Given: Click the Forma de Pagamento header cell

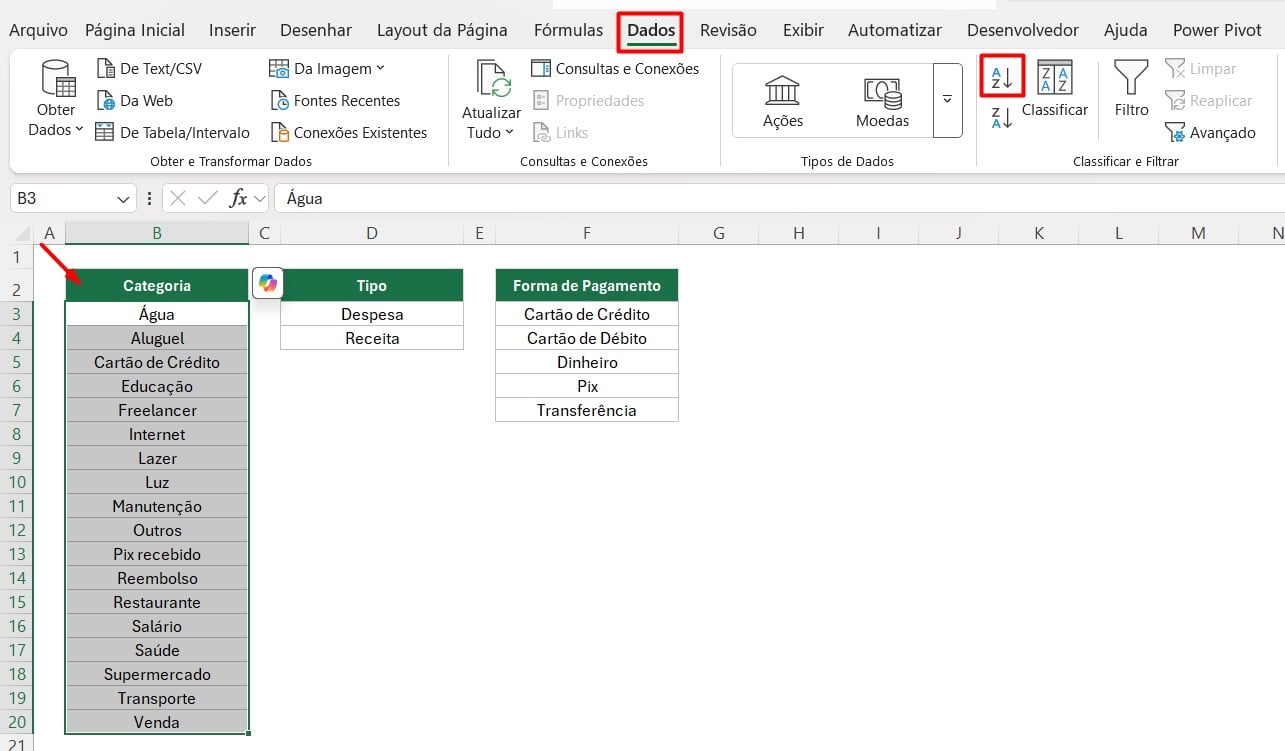Looking at the screenshot, I should click(587, 285).
